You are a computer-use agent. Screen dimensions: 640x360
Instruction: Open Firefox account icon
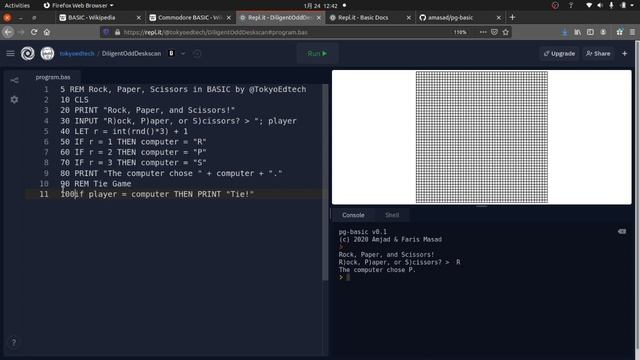point(603,32)
